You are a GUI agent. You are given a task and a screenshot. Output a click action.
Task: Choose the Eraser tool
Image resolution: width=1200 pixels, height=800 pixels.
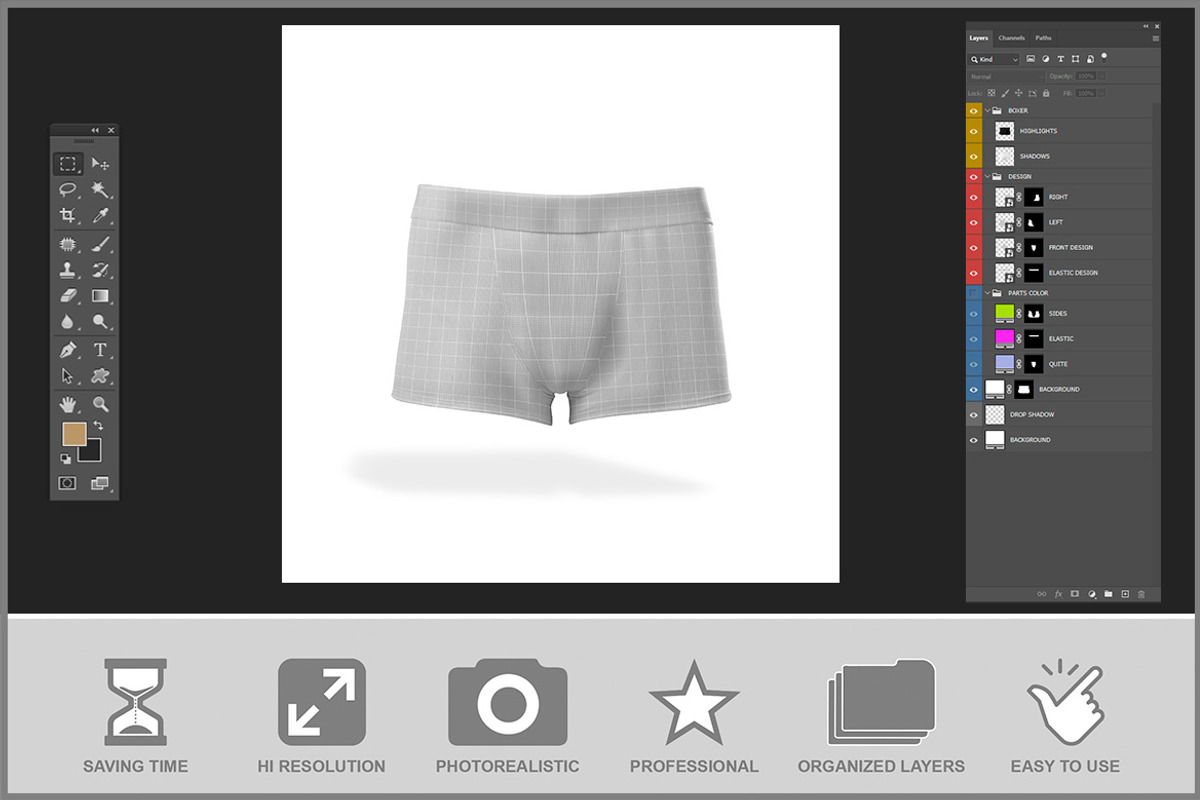pyautogui.click(x=68, y=296)
